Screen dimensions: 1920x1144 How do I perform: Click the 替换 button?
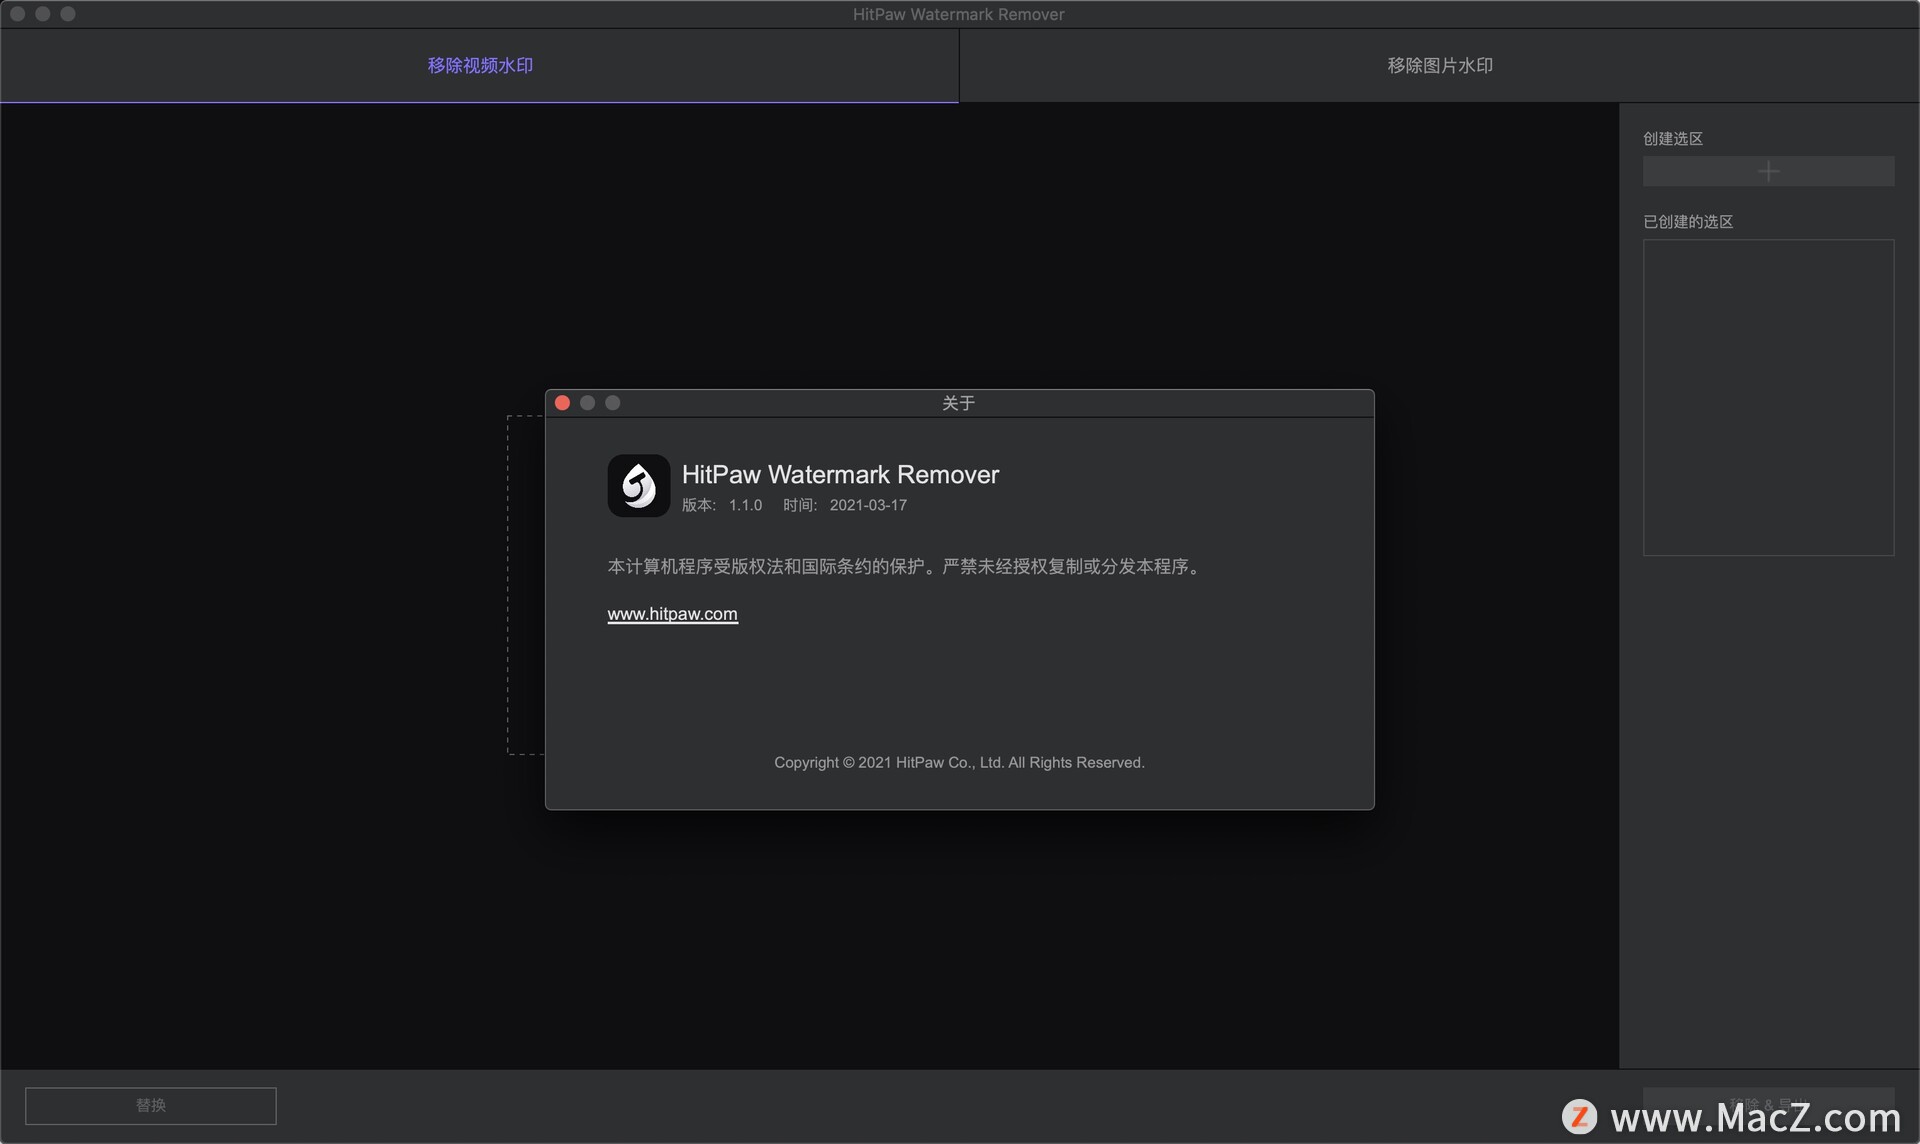click(151, 1106)
